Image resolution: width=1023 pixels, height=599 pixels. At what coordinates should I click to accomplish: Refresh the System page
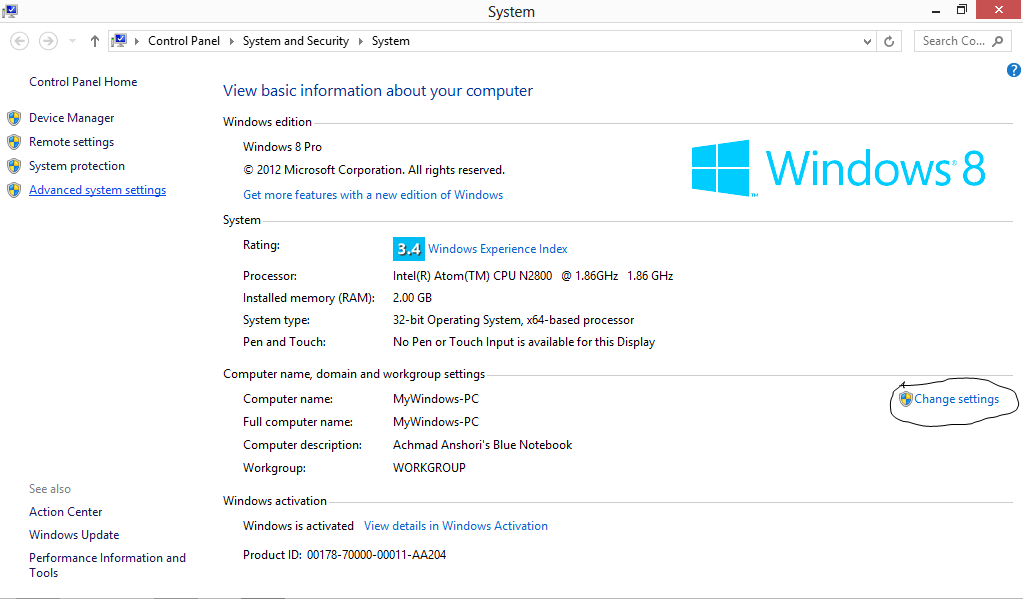[889, 41]
